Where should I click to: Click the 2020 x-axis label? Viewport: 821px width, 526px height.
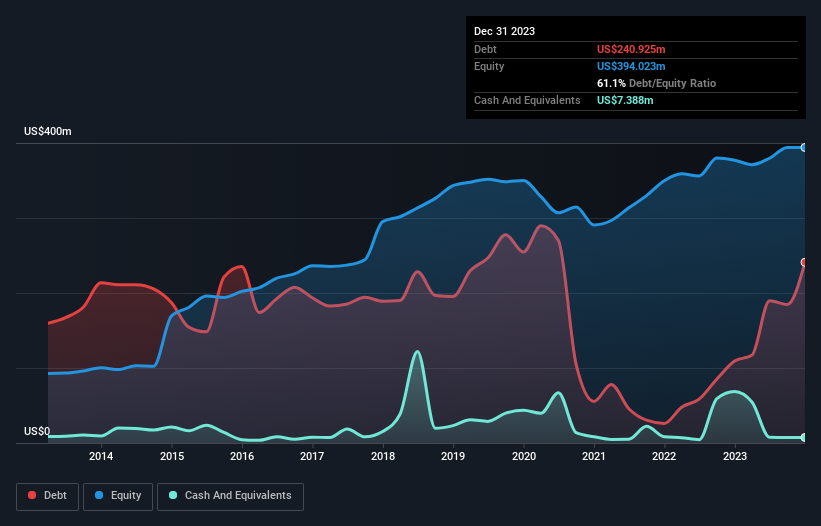coord(524,456)
